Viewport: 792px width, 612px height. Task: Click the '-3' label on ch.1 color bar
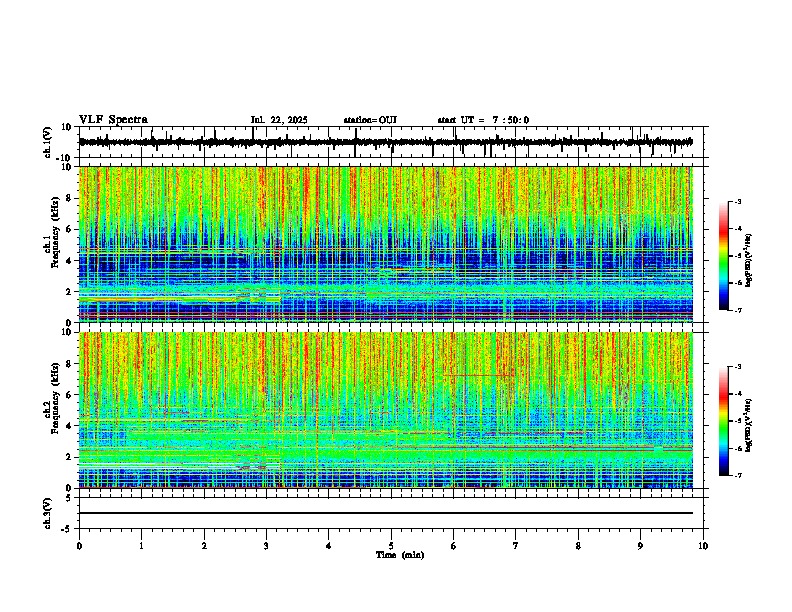pyautogui.click(x=737, y=201)
